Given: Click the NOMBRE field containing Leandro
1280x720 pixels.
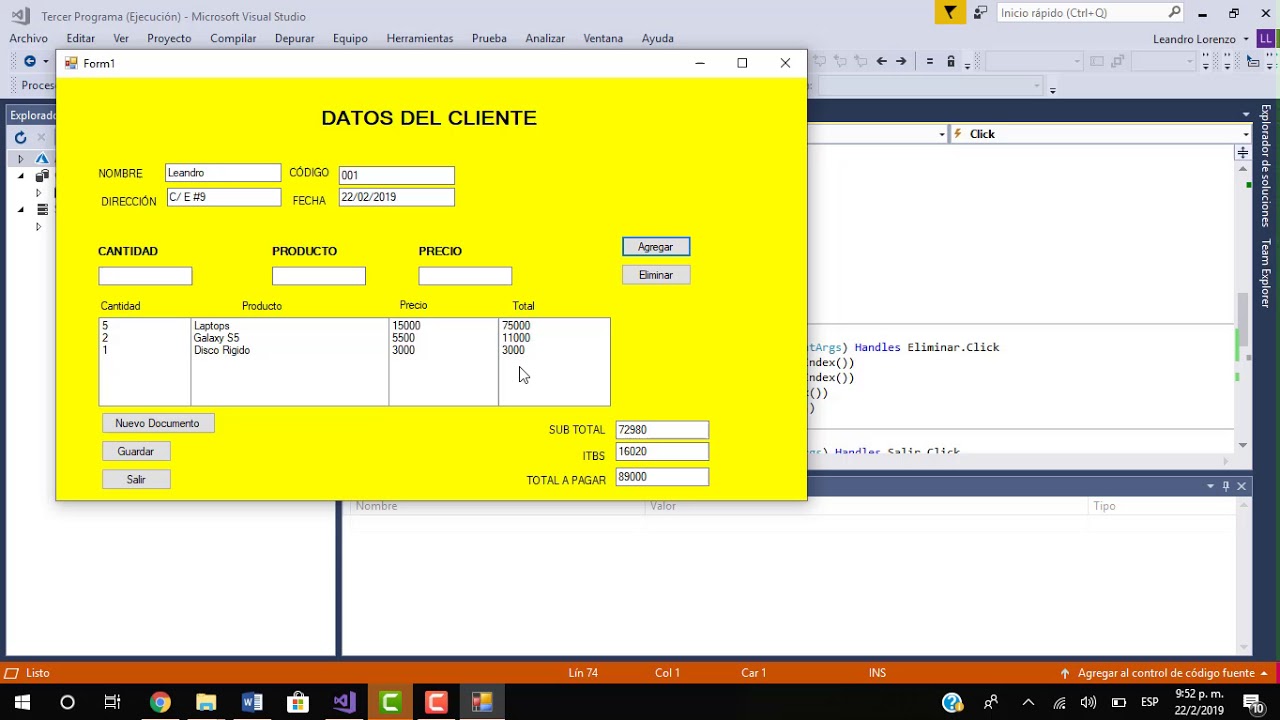Looking at the screenshot, I should coord(223,173).
